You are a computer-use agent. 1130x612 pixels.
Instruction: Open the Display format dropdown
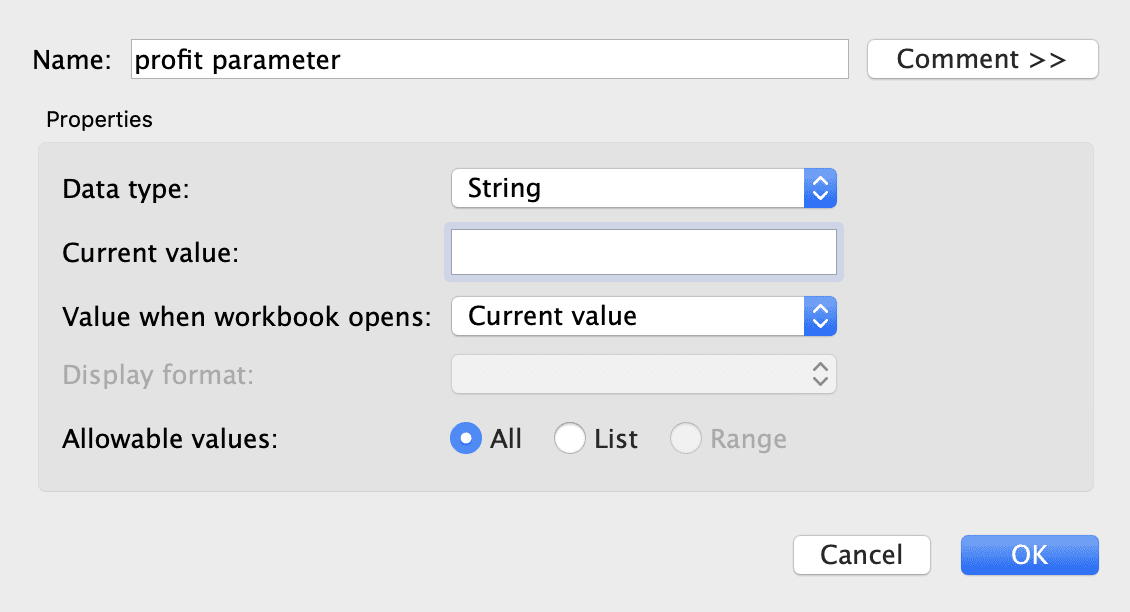tap(628, 374)
